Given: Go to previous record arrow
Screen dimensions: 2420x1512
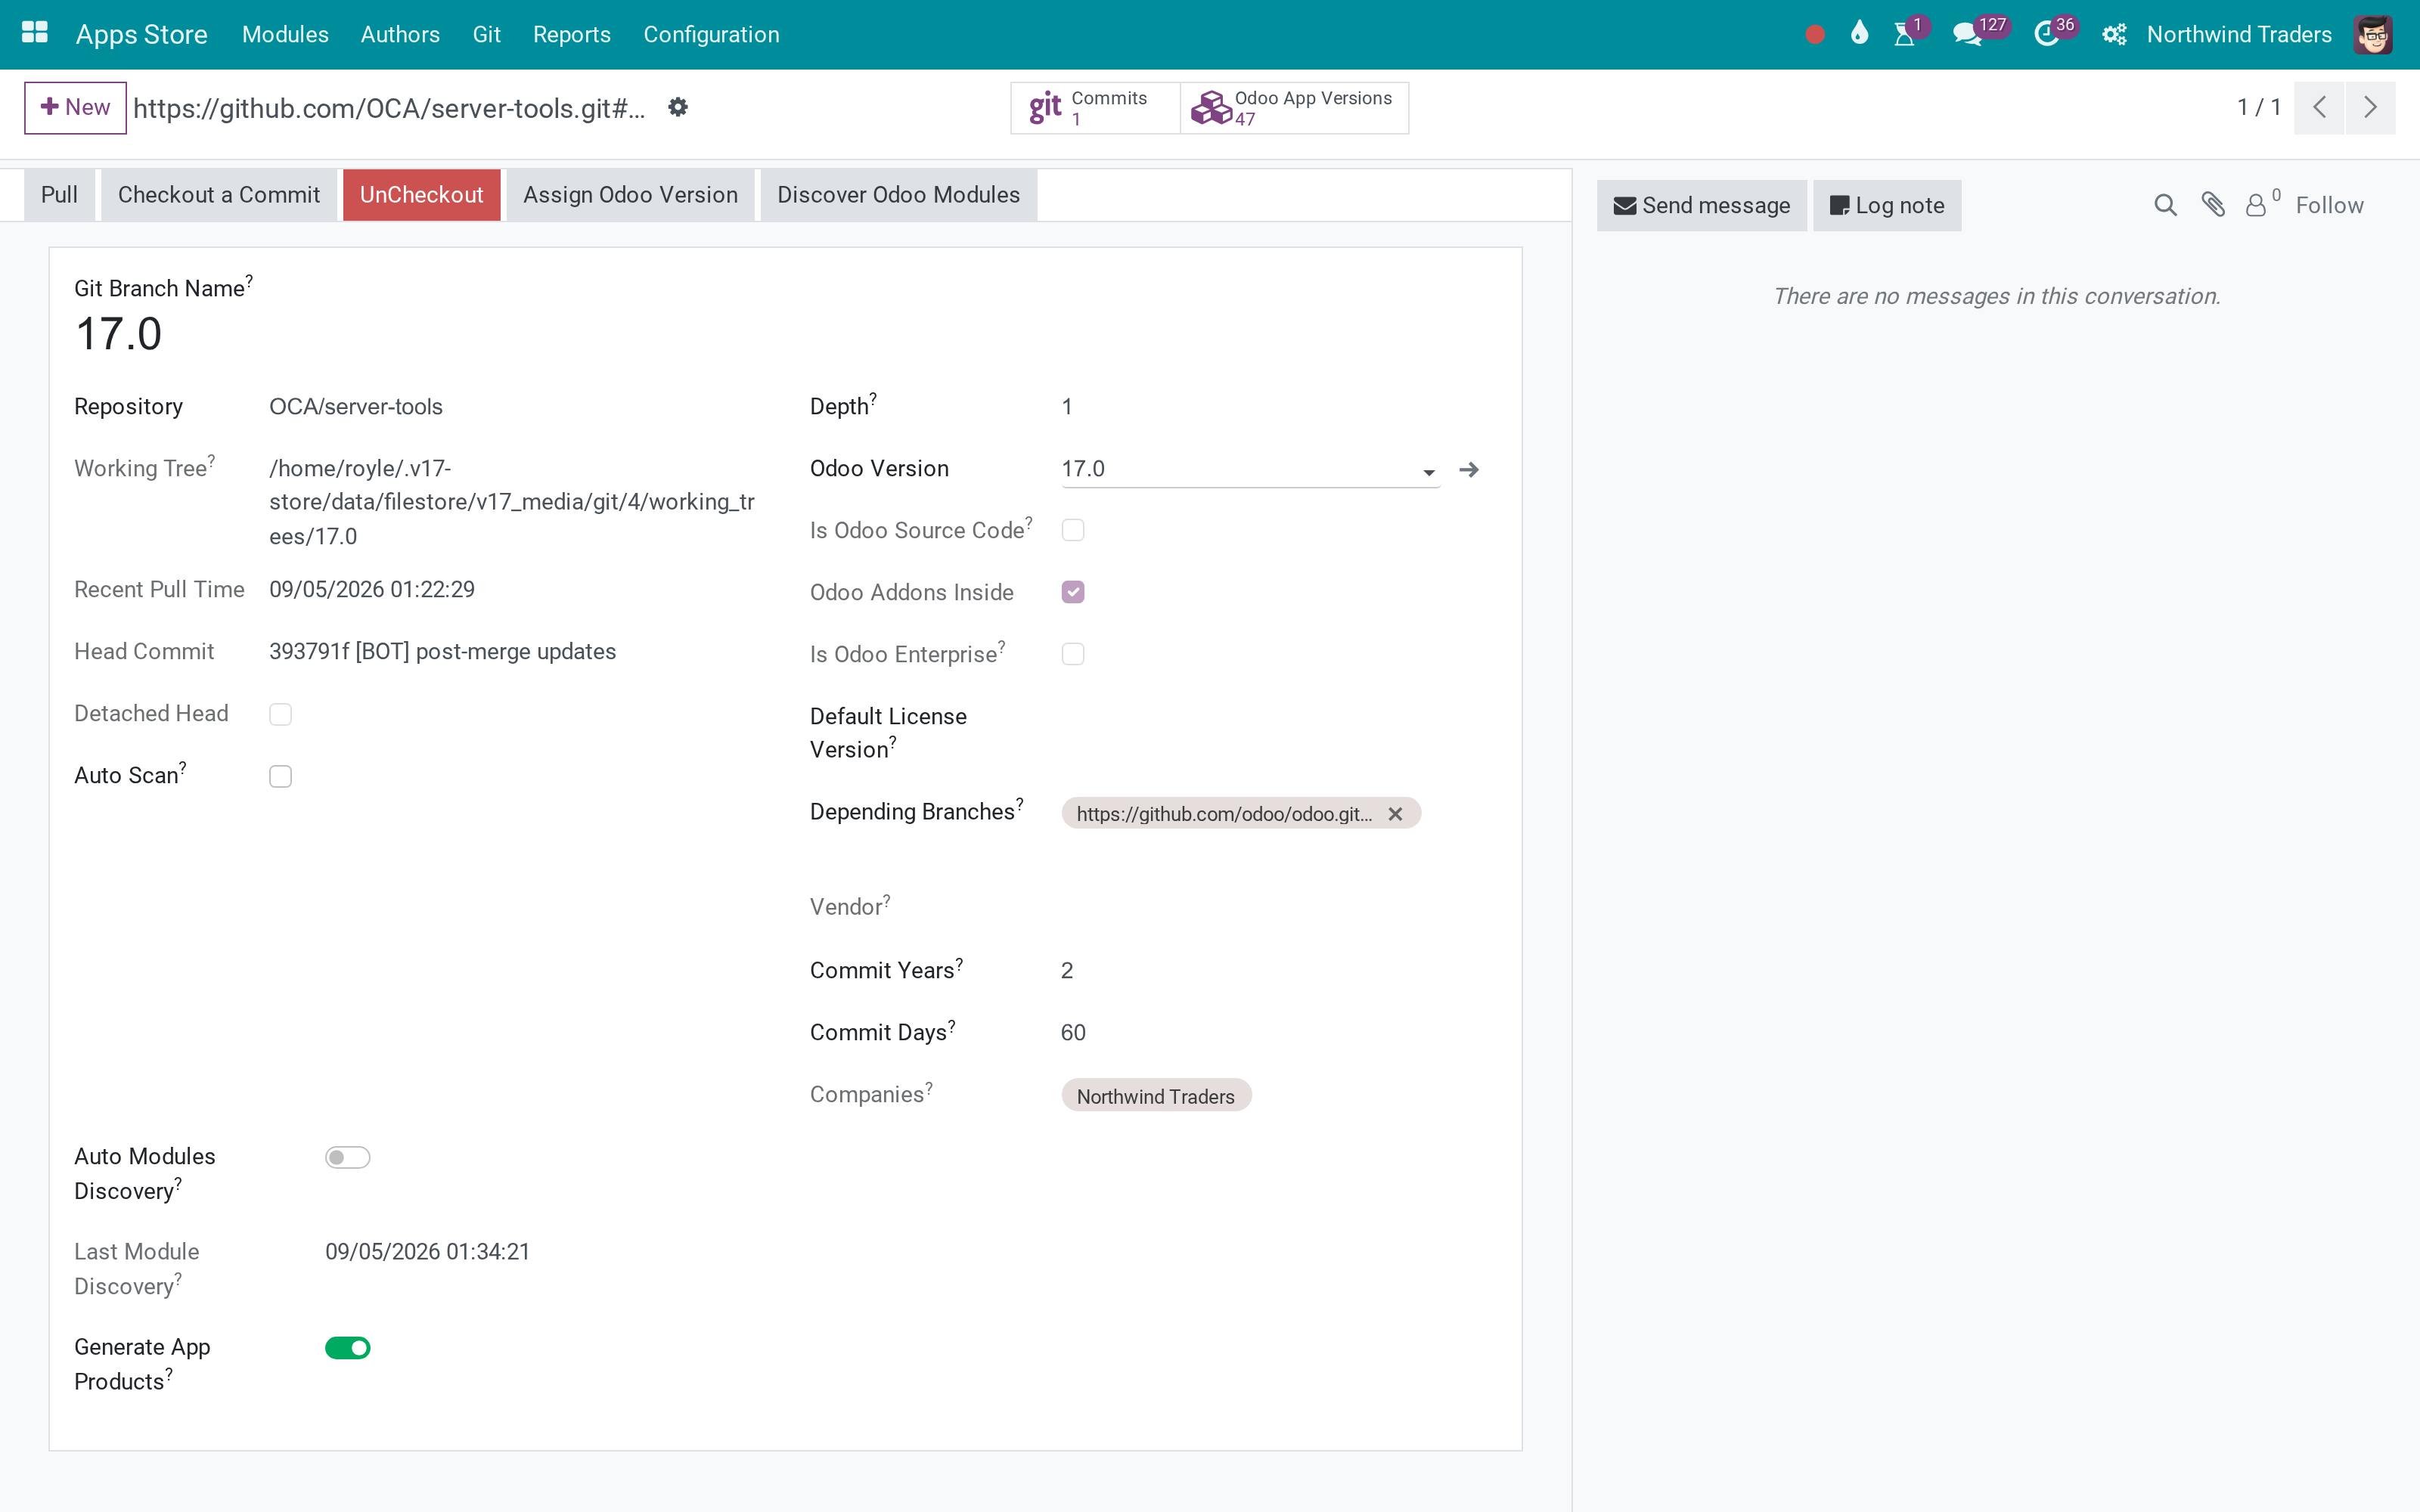Looking at the screenshot, I should pos(2319,107).
